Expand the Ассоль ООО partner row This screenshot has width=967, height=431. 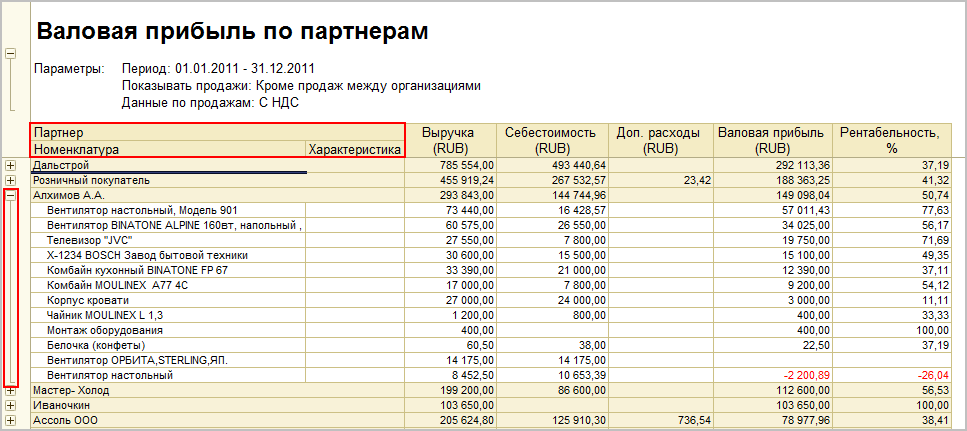(x=11, y=420)
